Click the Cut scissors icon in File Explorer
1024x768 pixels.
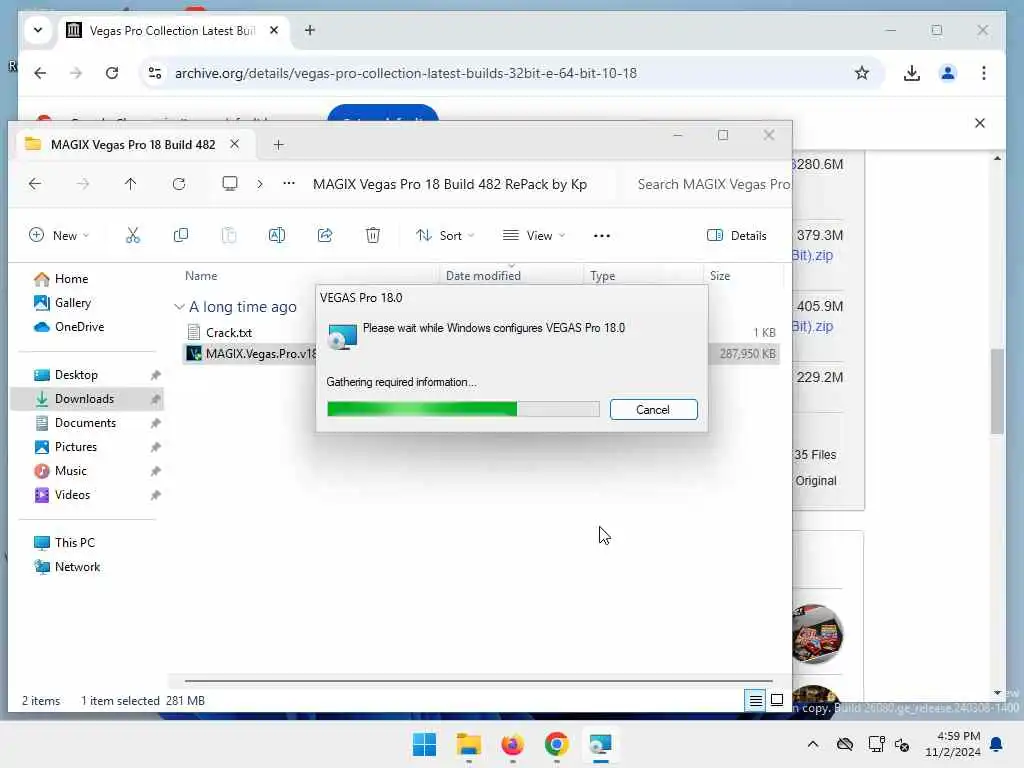click(x=133, y=235)
